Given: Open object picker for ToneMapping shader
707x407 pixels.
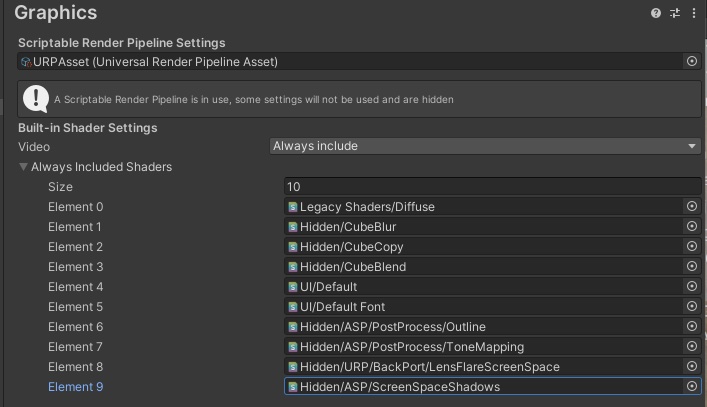Looking at the screenshot, I should [x=691, y=346].
